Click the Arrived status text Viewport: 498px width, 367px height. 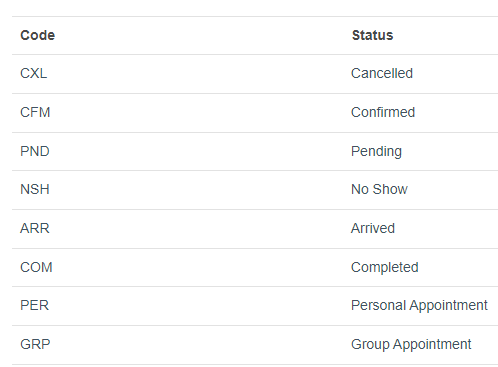click(x=373, y=228)
